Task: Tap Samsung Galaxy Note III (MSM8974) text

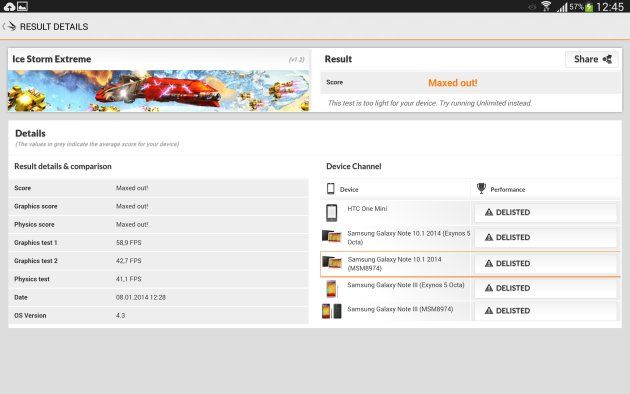Action: pos(400,309)
